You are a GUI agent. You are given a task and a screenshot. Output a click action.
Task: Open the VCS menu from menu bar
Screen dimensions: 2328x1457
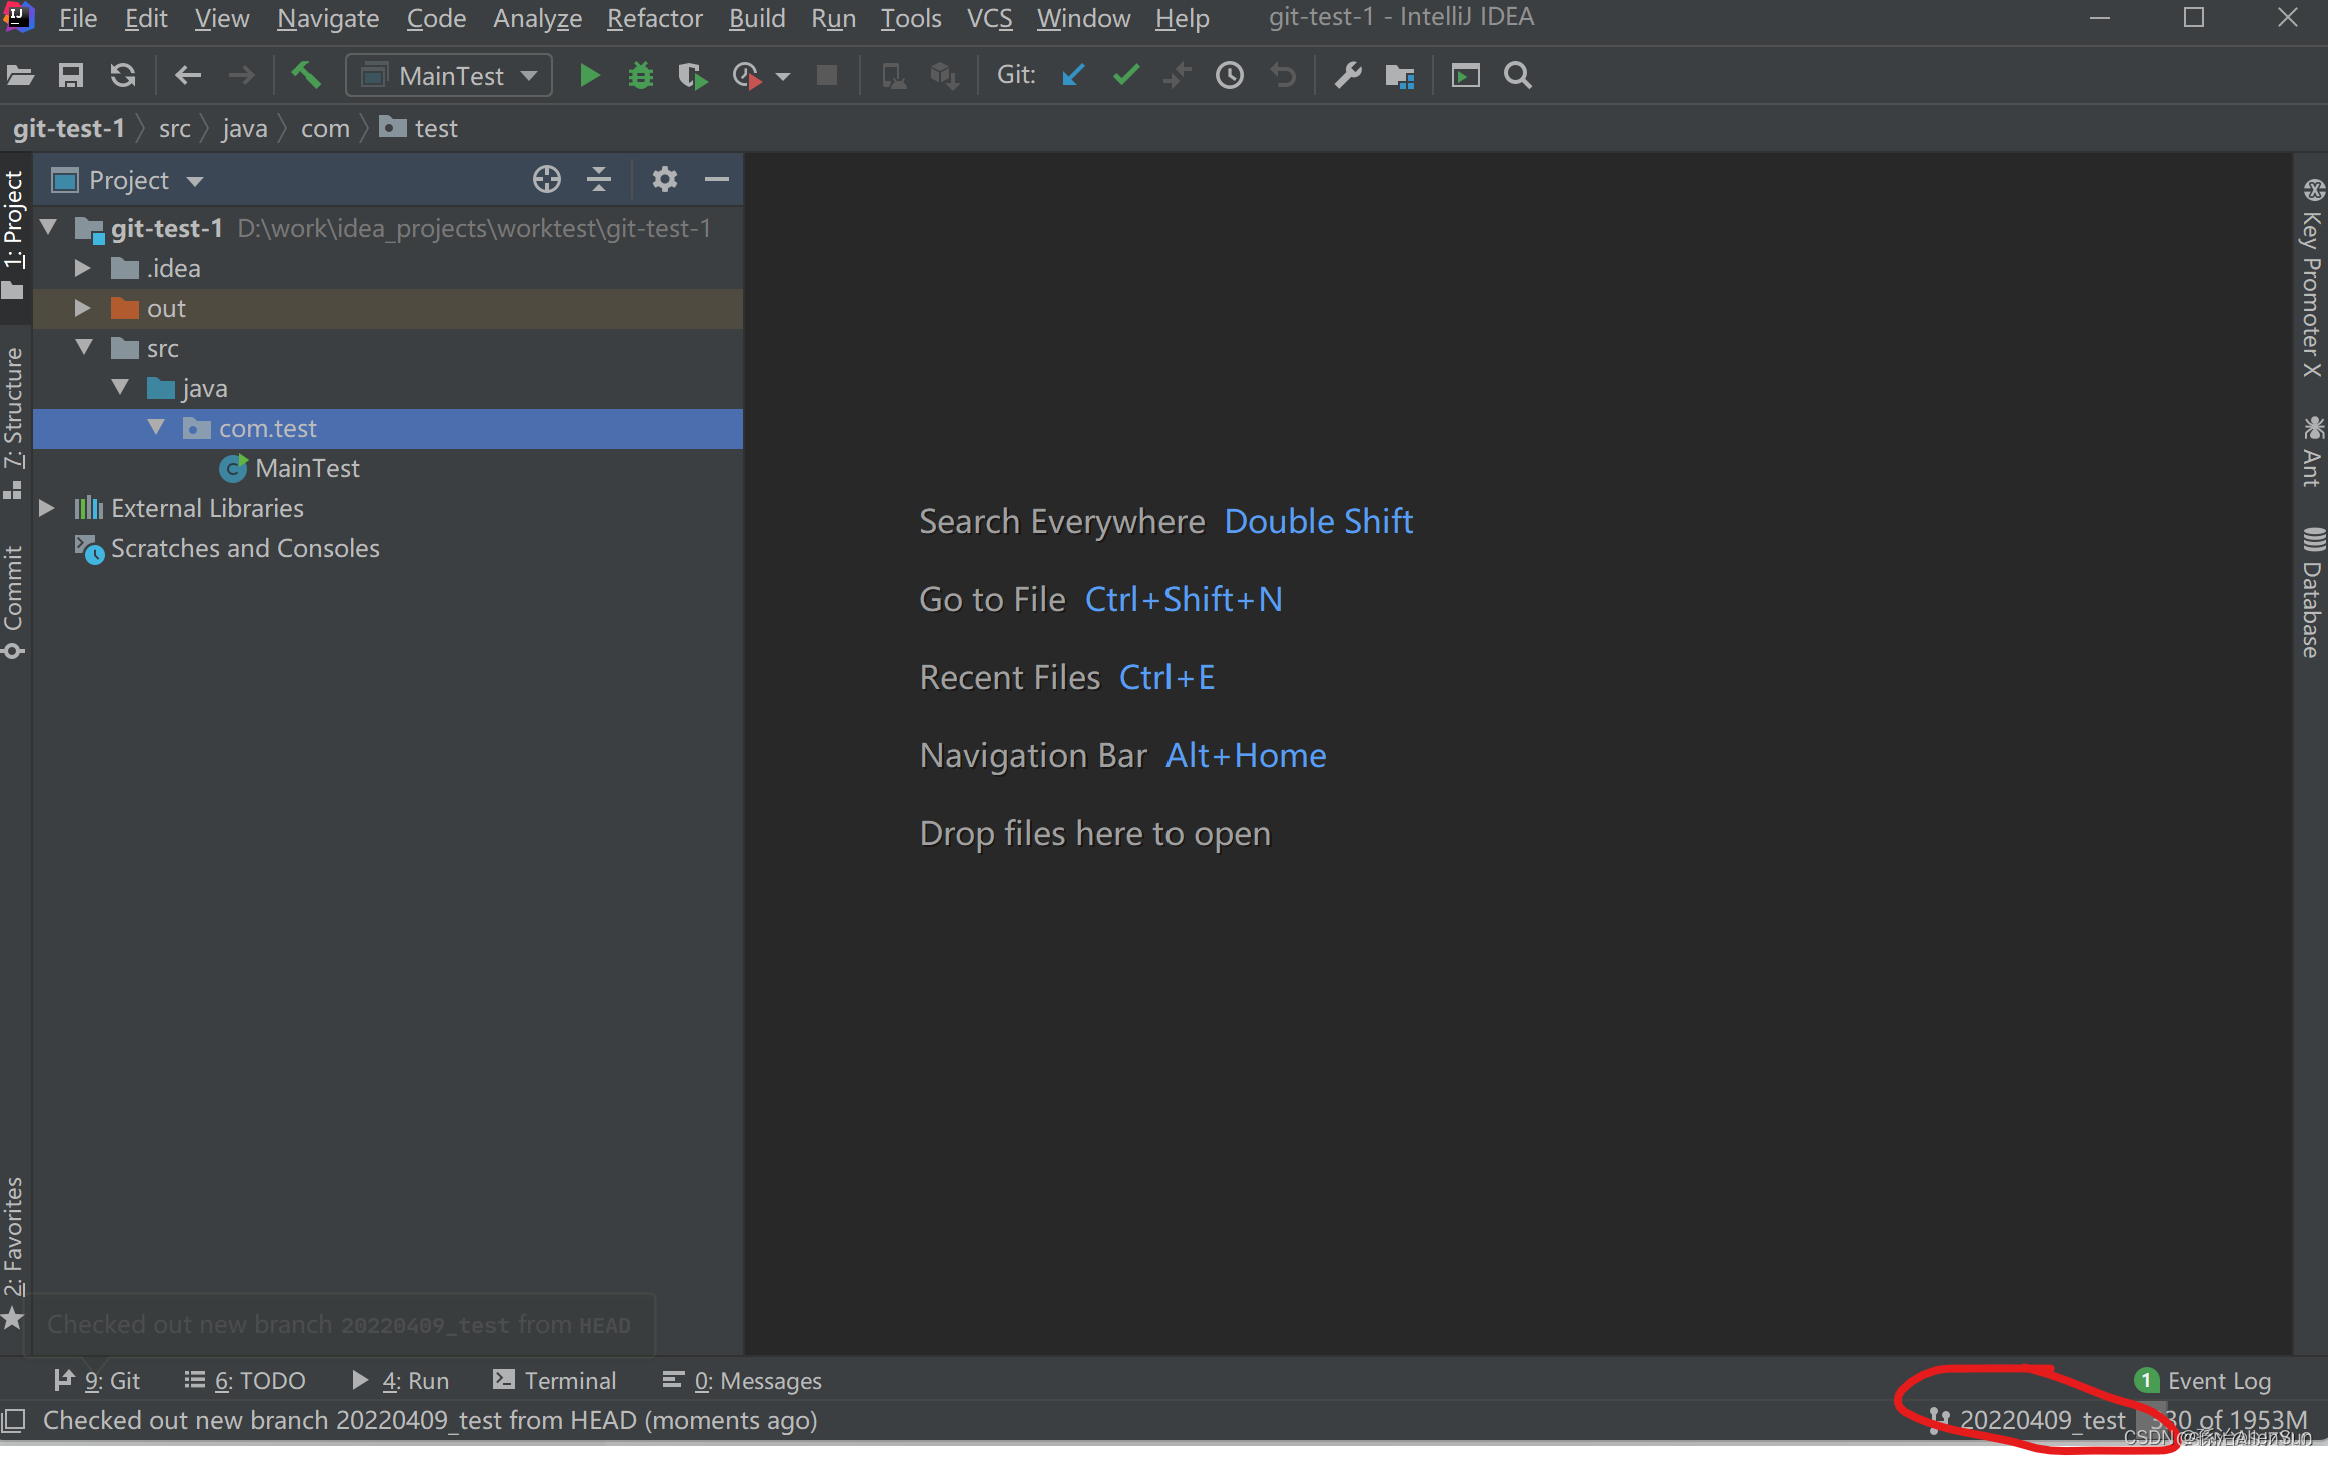pos(992,17)
